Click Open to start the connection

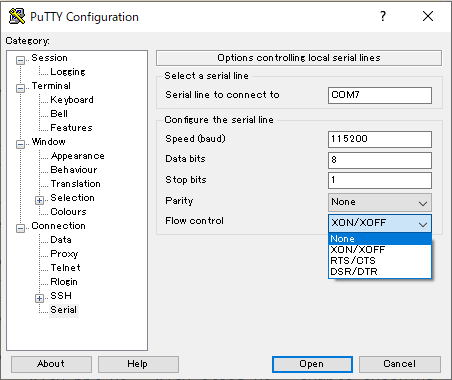(x=312, y=364)
